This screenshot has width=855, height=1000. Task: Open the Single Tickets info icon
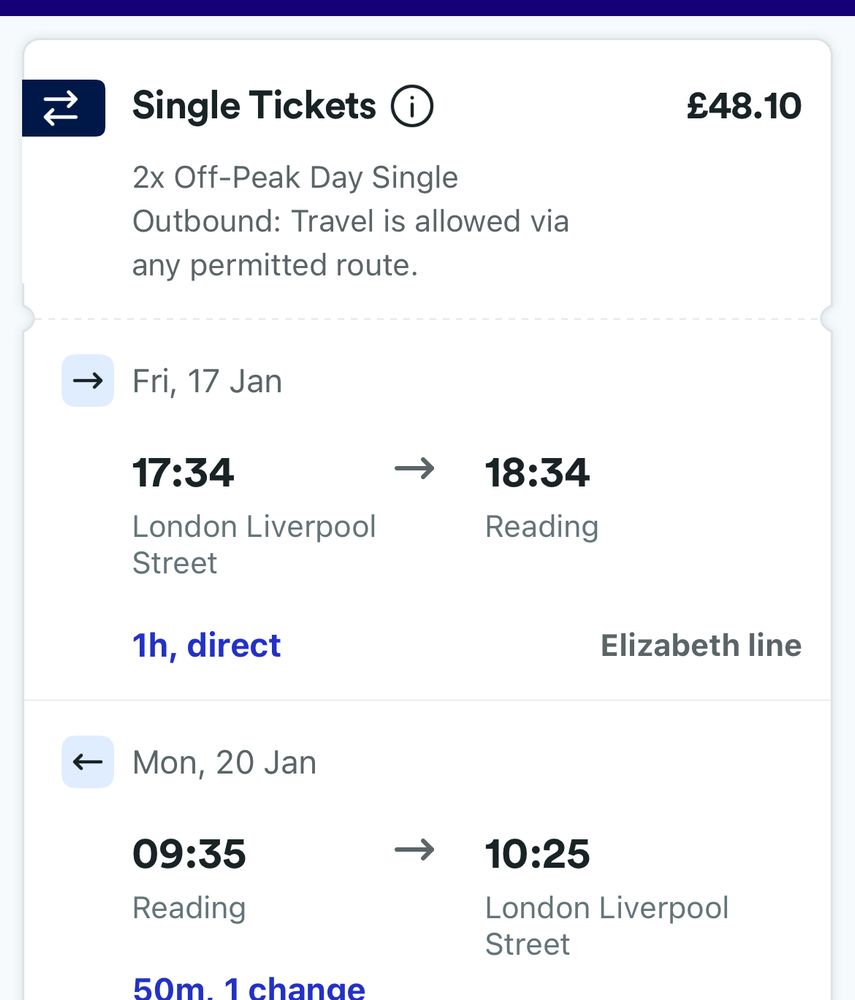coord(412,106)
